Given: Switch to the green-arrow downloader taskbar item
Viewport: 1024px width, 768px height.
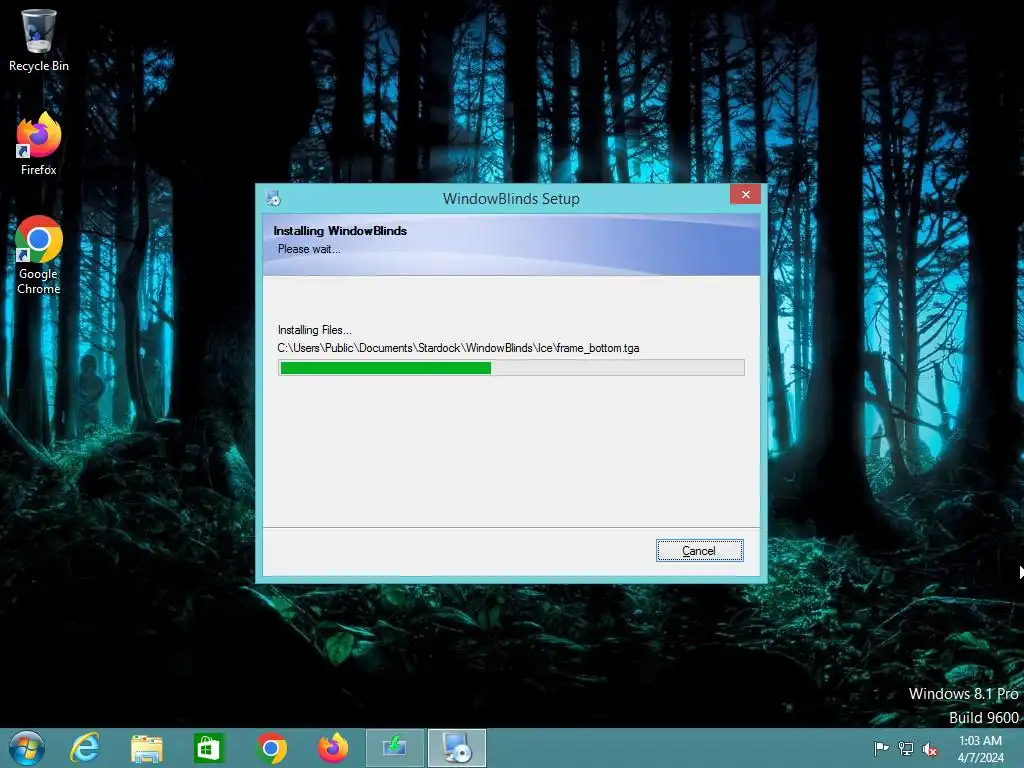Looking at the screenshot, I should coord(395,748).
